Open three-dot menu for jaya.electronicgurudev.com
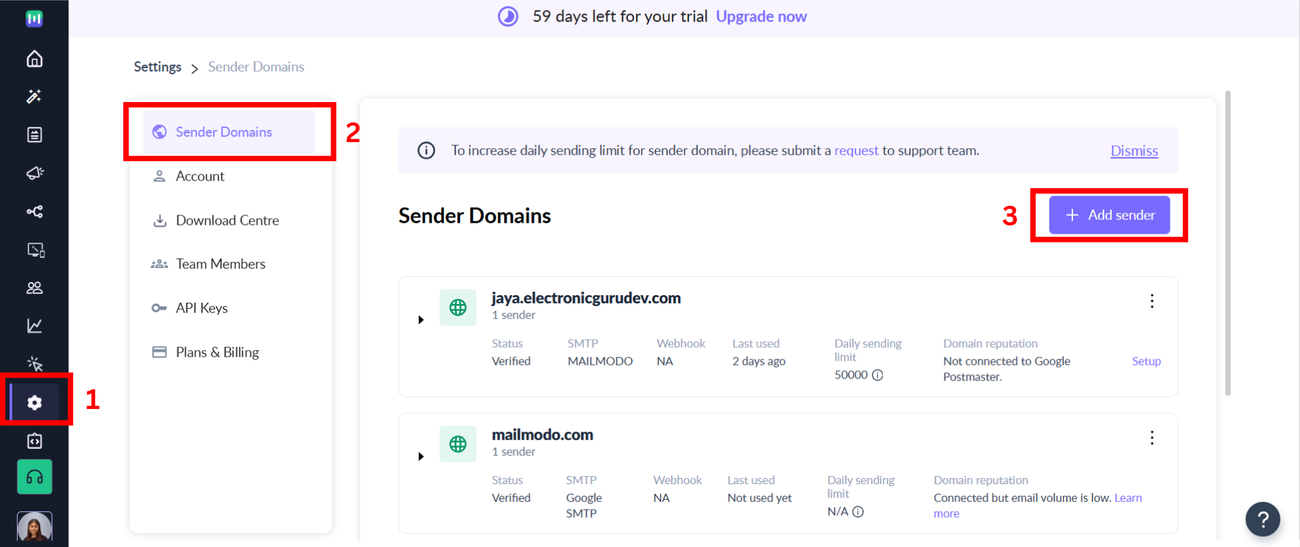1300x547 pixels. click(x=1152, y=301)
